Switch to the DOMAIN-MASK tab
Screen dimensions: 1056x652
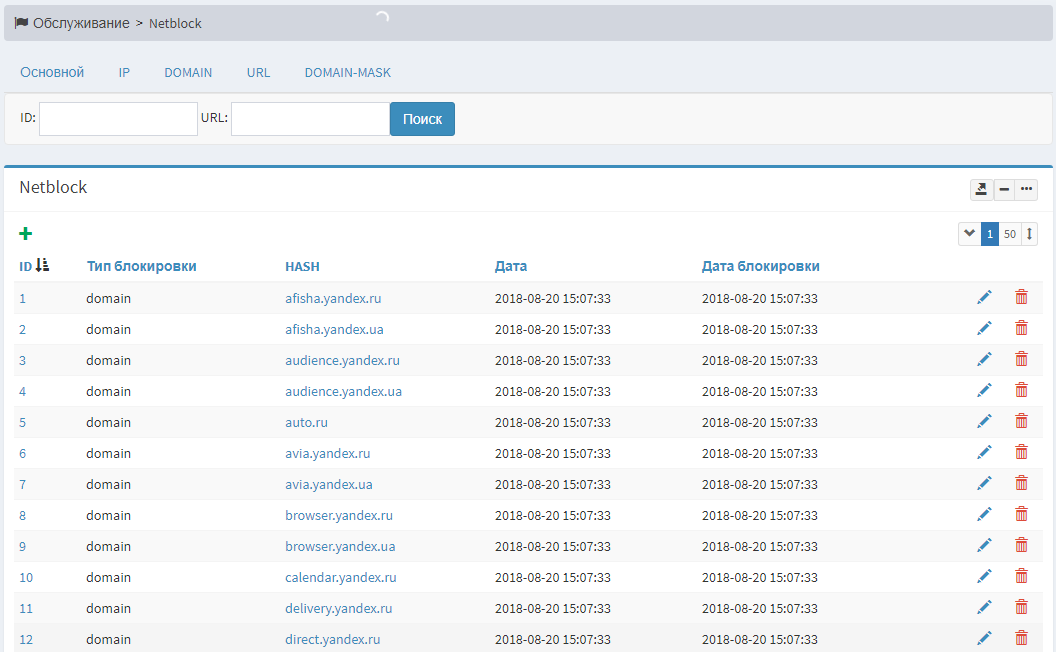[347, 73]
